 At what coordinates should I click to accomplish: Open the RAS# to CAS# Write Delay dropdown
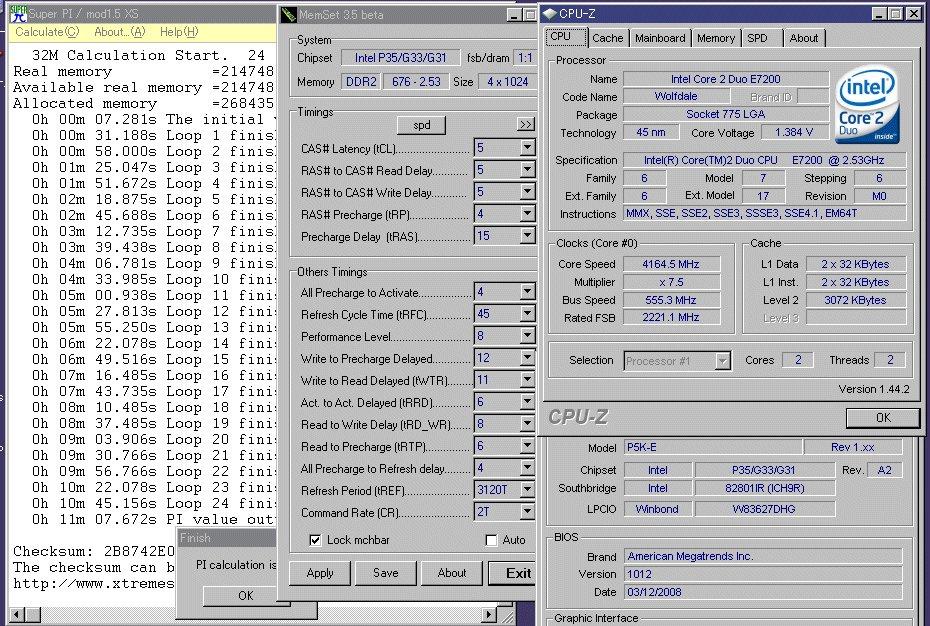pyautogui.click(x=527, y=191)
